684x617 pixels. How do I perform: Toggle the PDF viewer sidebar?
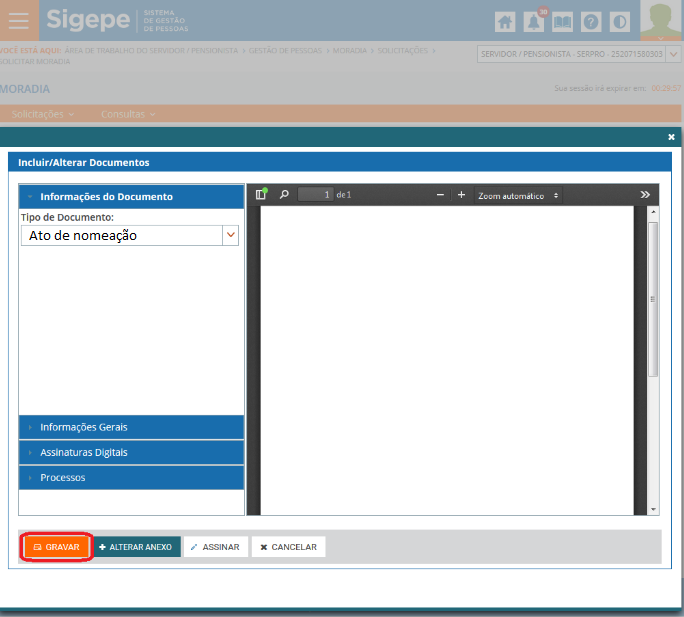coord(261,194)
